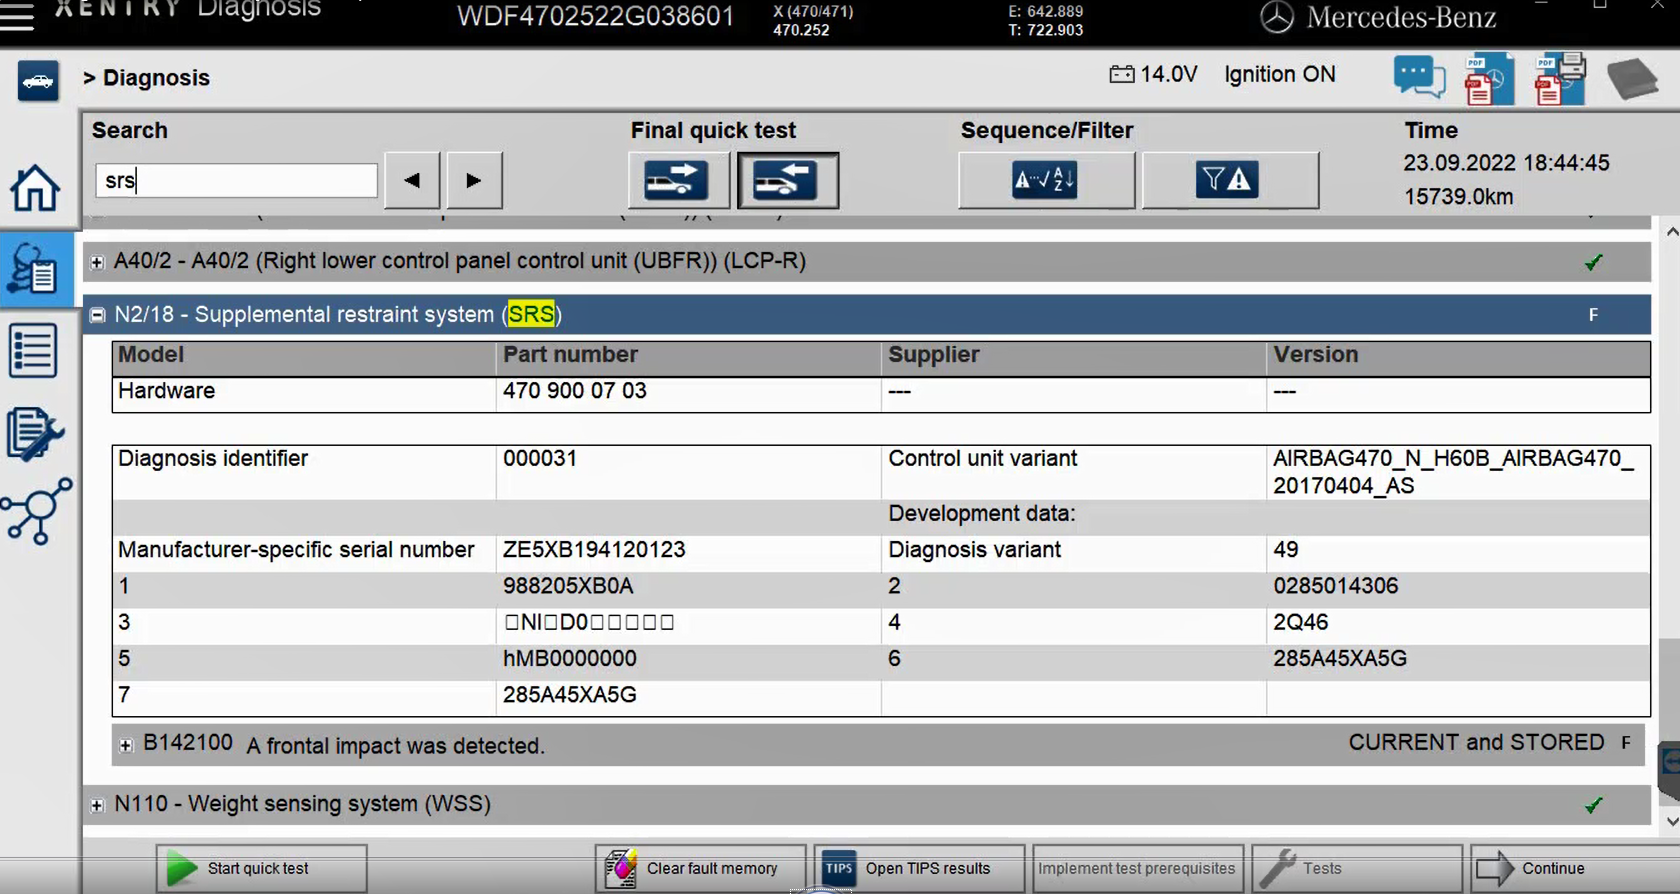The height and width of the screenshot is (894, 1680).
Task: Select N110 - Weight sensing system (WSS) title
Action: point(302,804)
